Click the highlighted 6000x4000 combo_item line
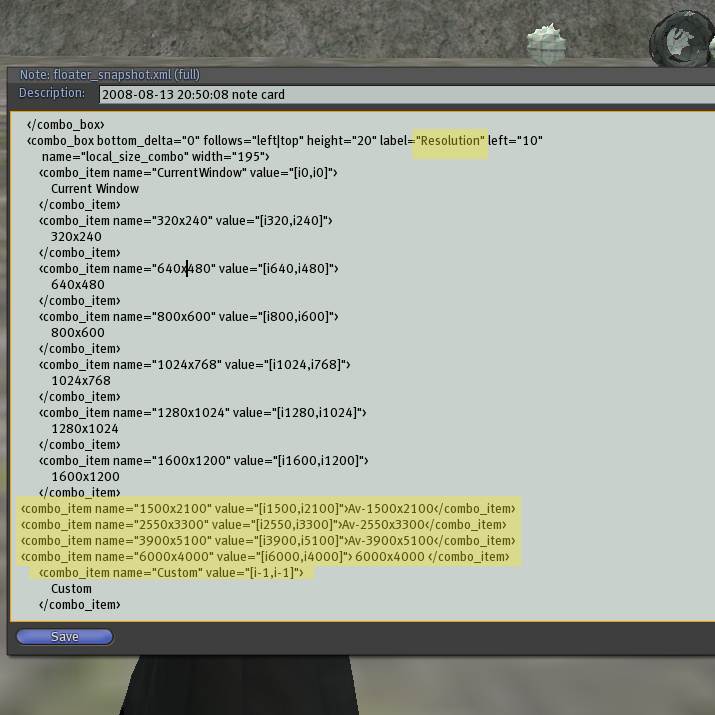 (265, 557)
